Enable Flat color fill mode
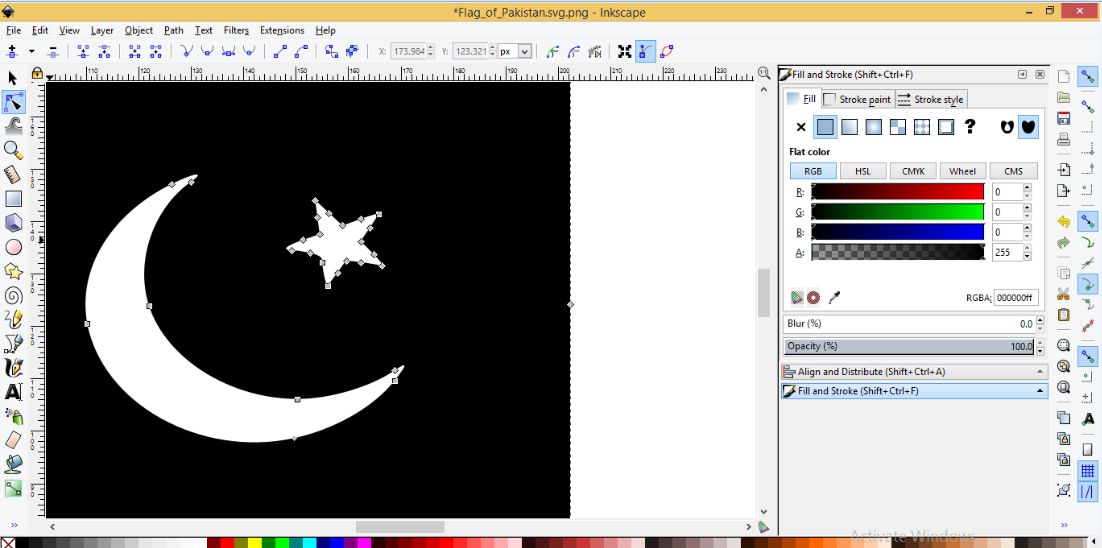The width and height of the screenshot is (1102, 548). pyautogui.click(x=825, y=127)
